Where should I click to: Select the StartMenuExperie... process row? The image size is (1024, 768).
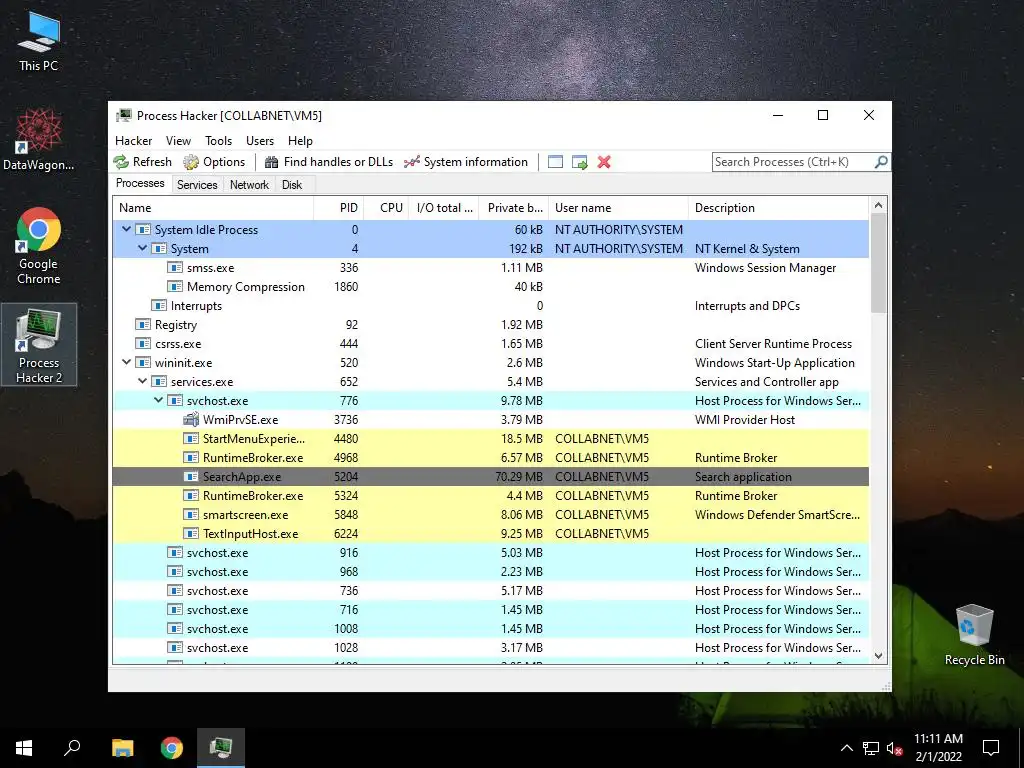click(490, 438)
